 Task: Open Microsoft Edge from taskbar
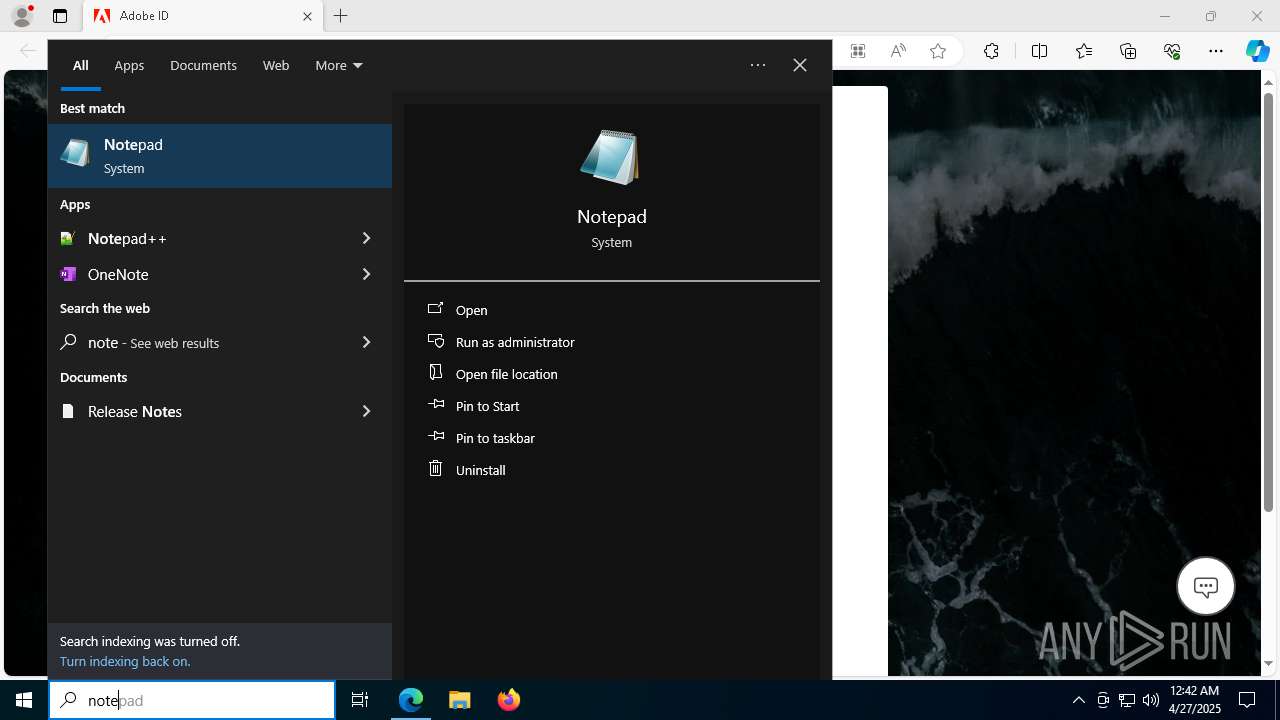[411, 700]
